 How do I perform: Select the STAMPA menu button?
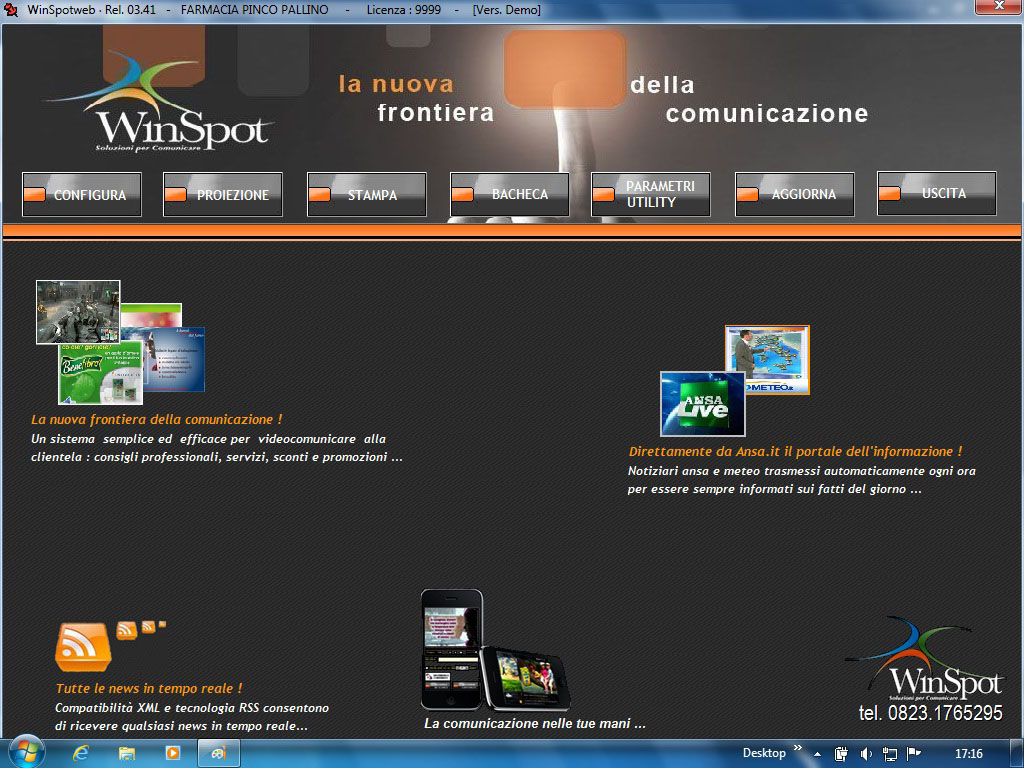click(x=367, y=195)
